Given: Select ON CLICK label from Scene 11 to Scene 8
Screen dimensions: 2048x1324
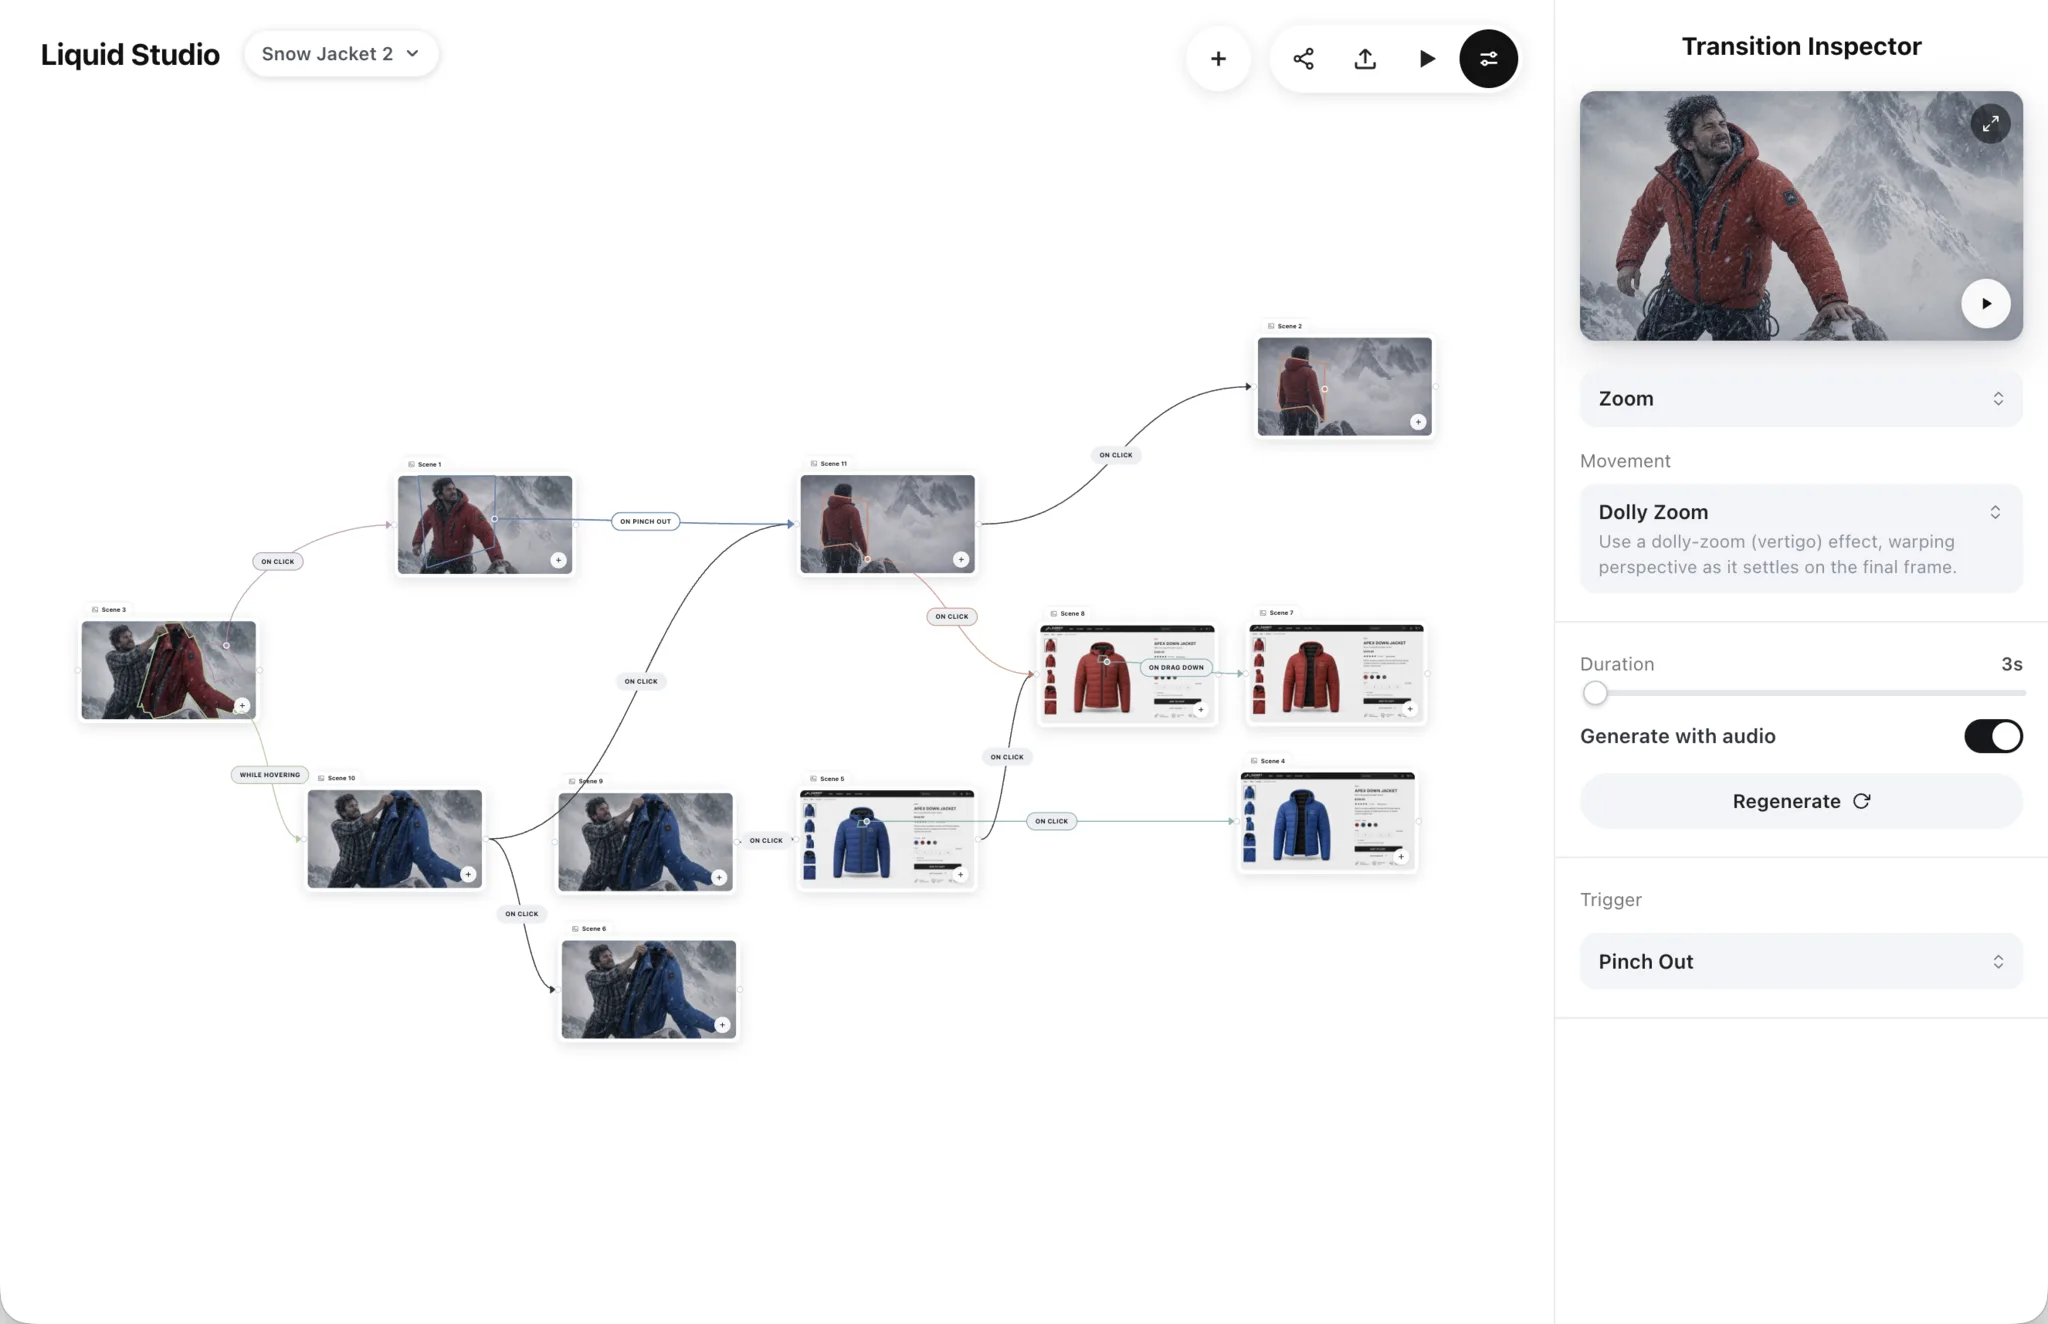Looking at the screenshot, I should pos(951,616).
